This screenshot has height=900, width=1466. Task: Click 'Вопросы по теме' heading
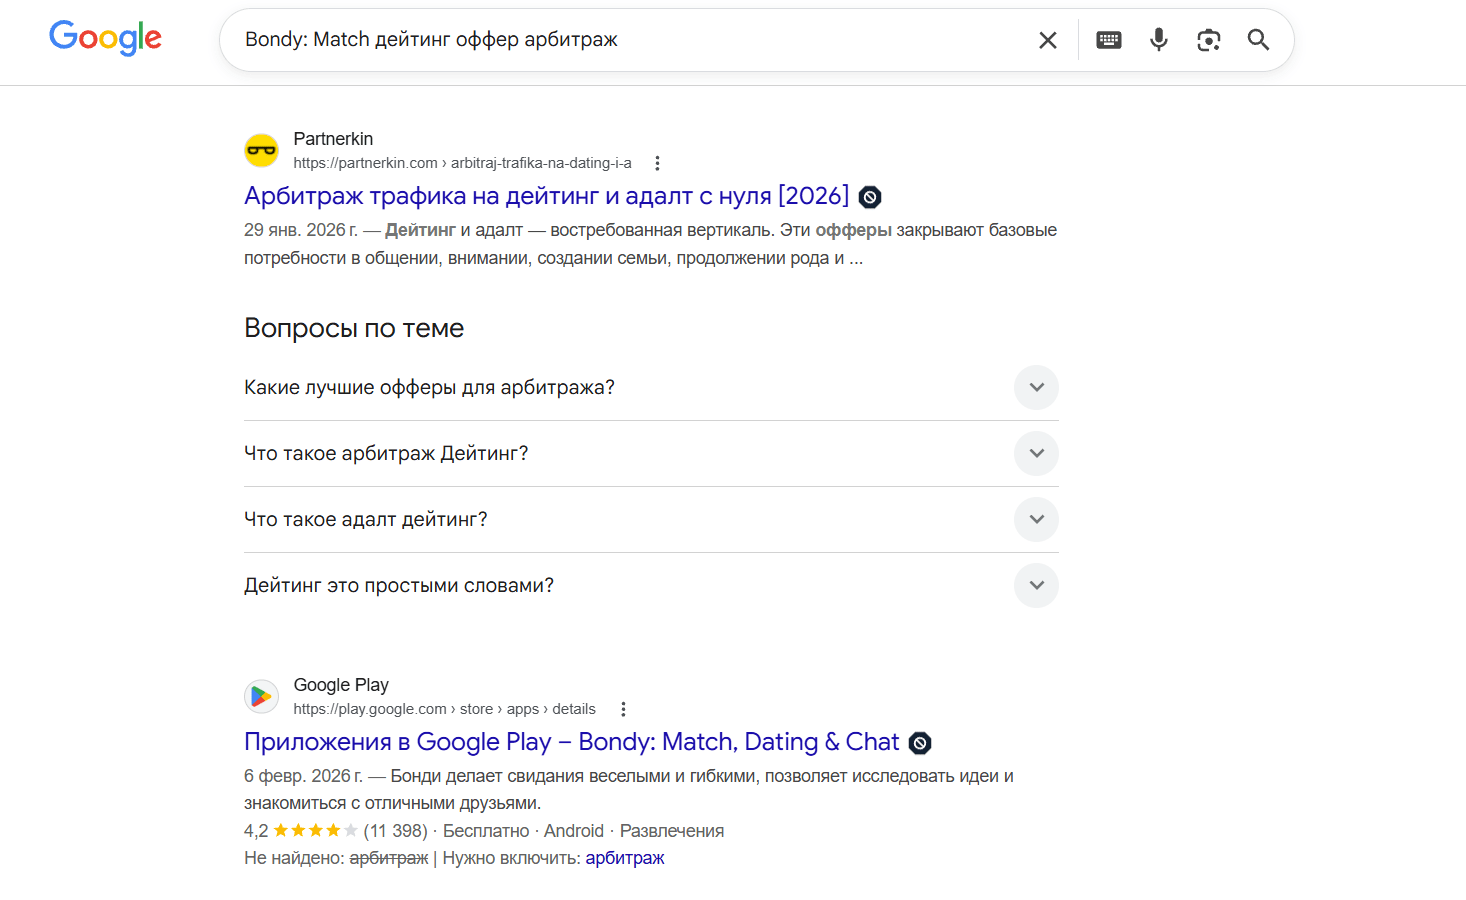[x=354, y=328]
